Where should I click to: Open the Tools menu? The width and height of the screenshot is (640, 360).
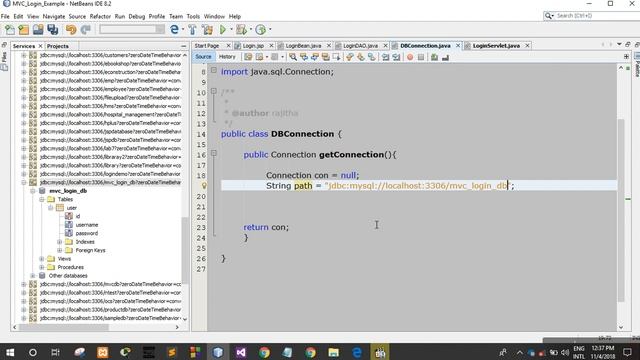pos(193,16)
